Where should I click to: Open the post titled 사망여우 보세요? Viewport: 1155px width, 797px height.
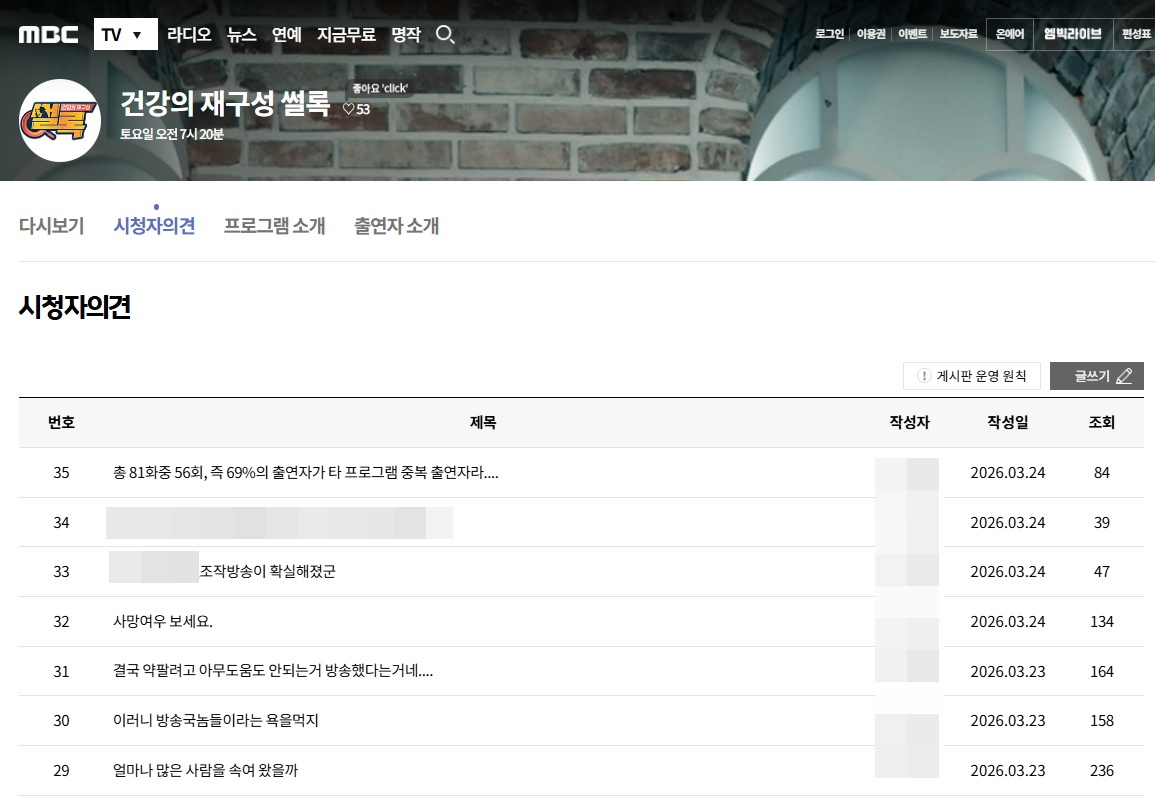coord(163,622)
